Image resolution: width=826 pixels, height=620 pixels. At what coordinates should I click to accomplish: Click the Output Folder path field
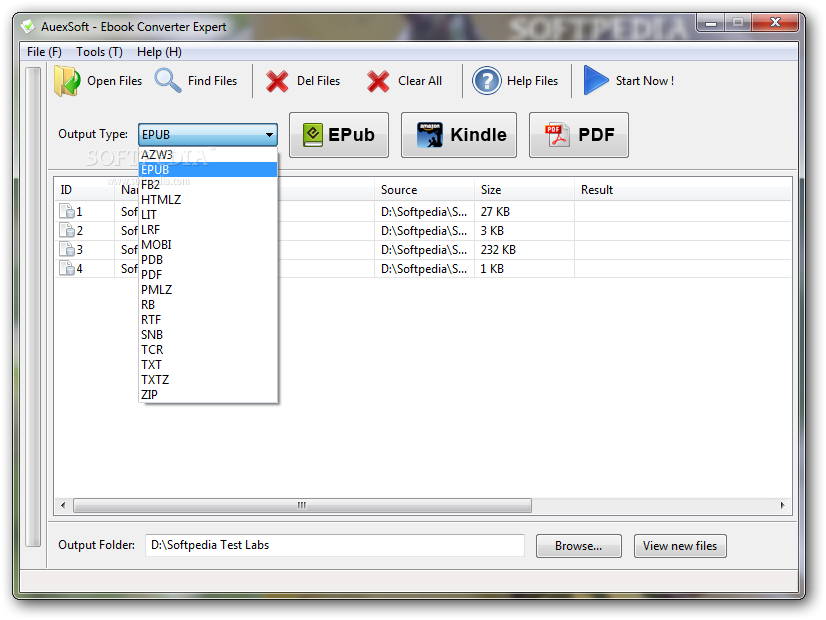point(335,545)
